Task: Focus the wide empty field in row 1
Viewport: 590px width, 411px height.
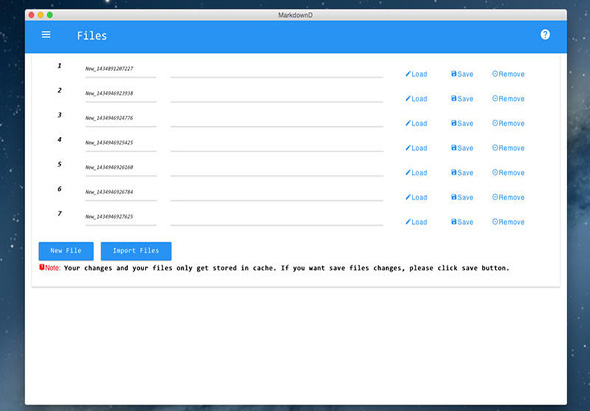Action: click(x=277, y=70)
